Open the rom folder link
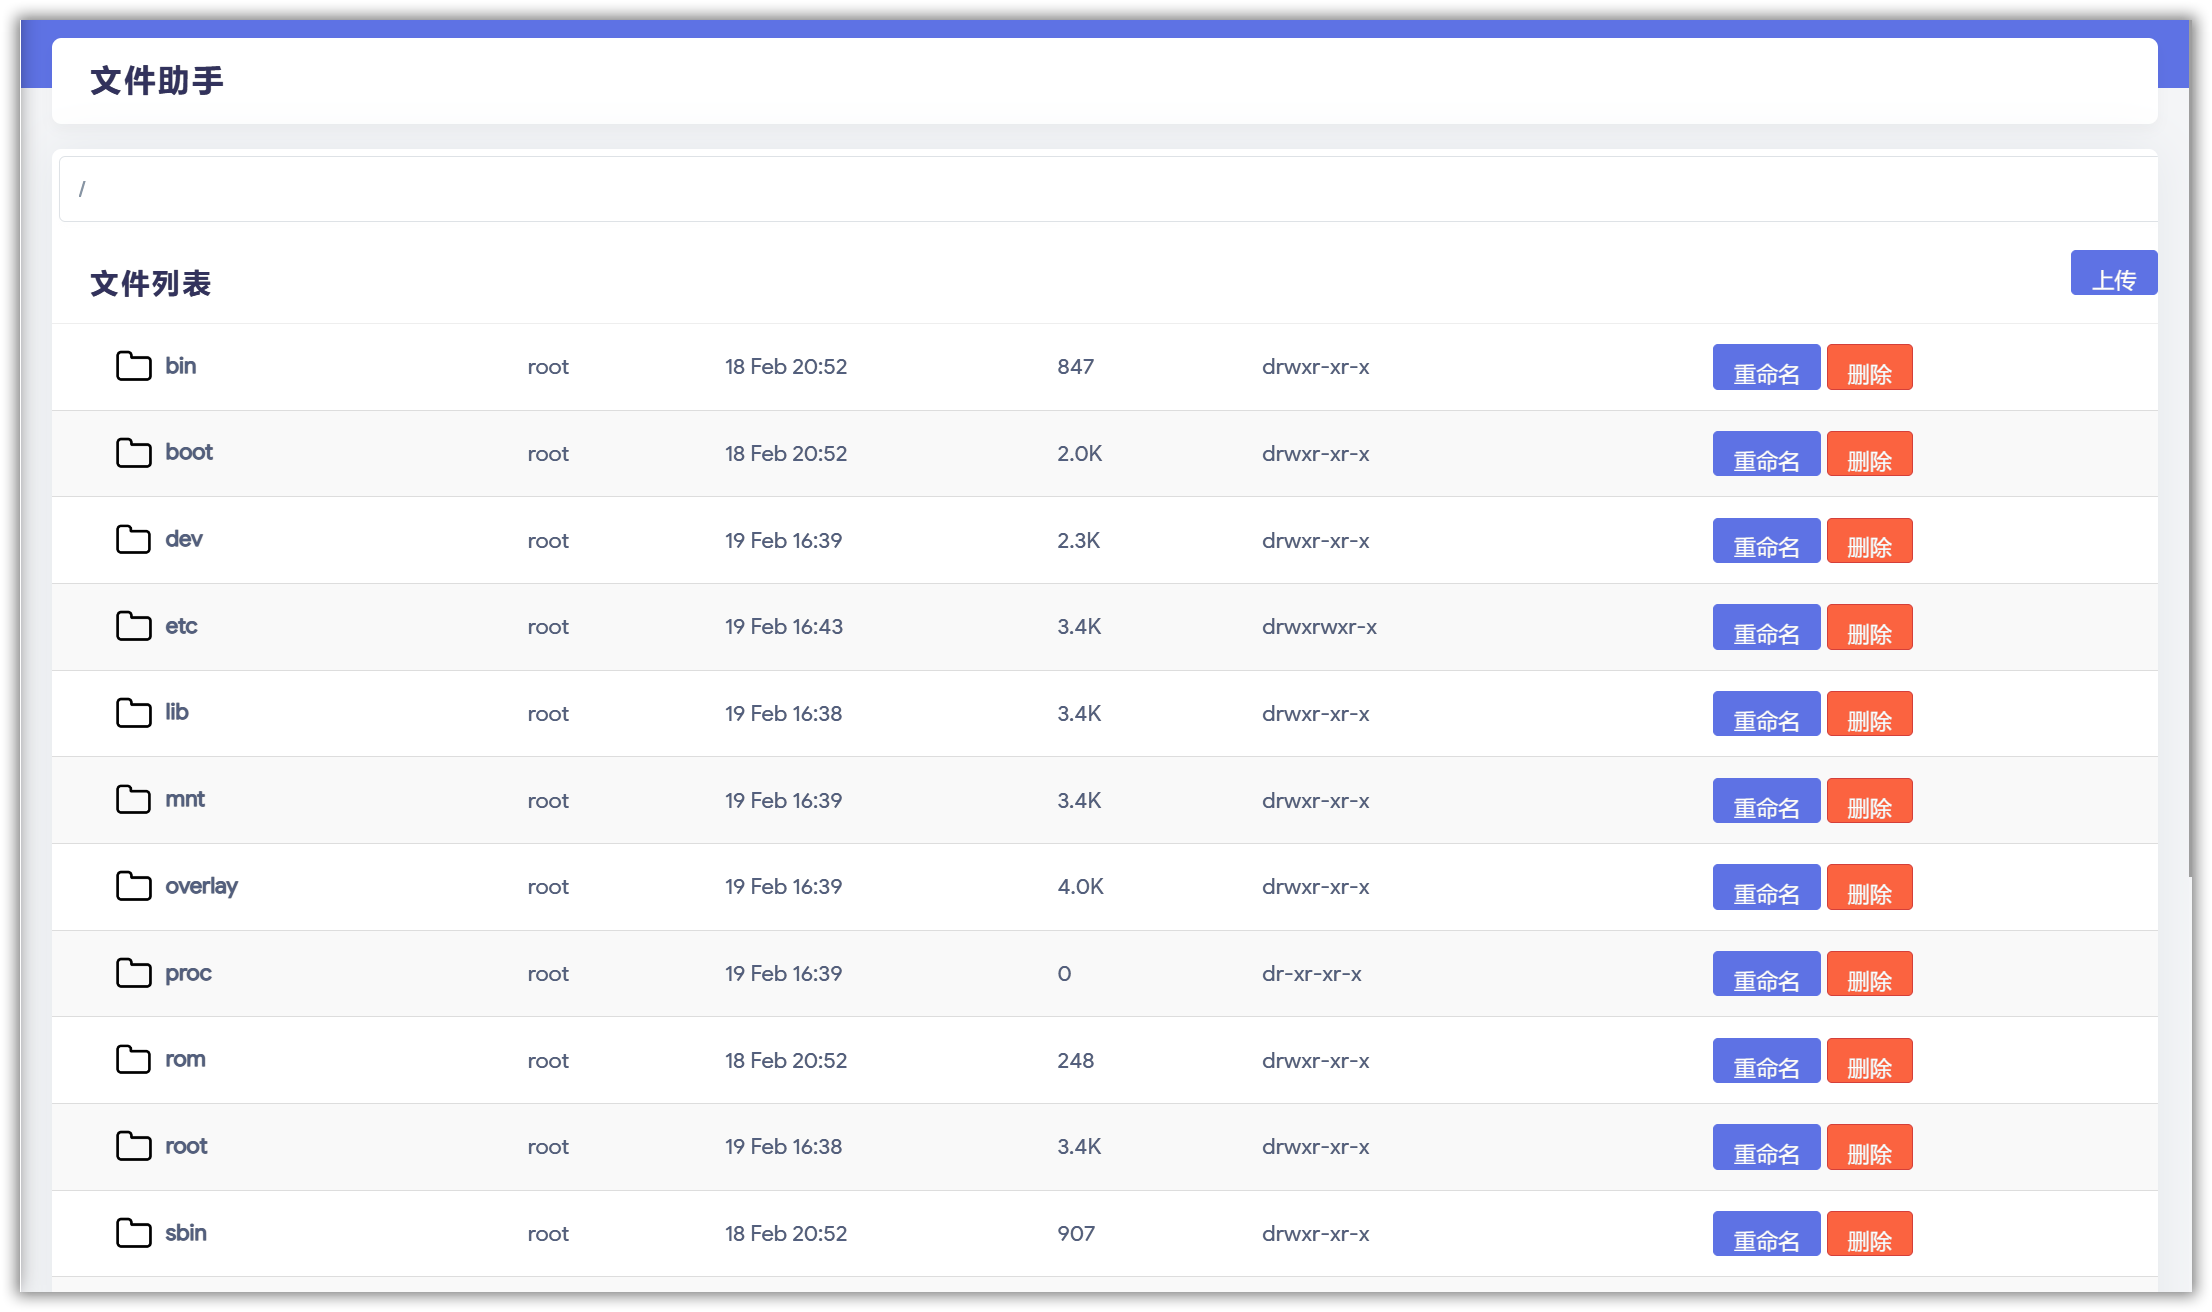This screenshot has height=1312, width=2212. [185, 1059]
